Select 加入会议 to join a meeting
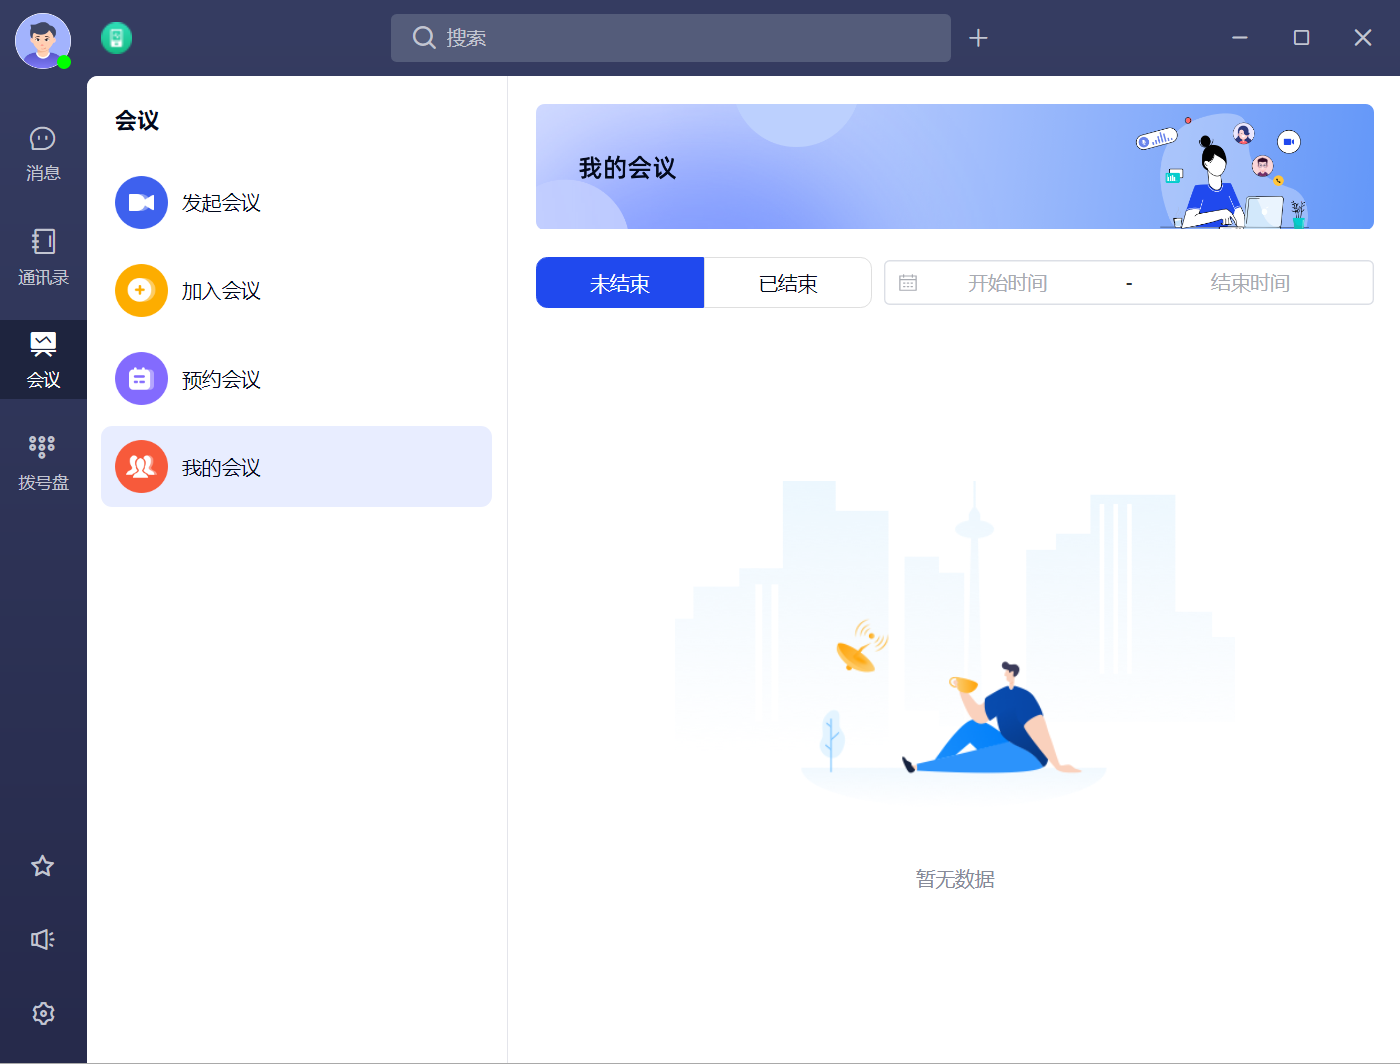 tap(221, 291)
